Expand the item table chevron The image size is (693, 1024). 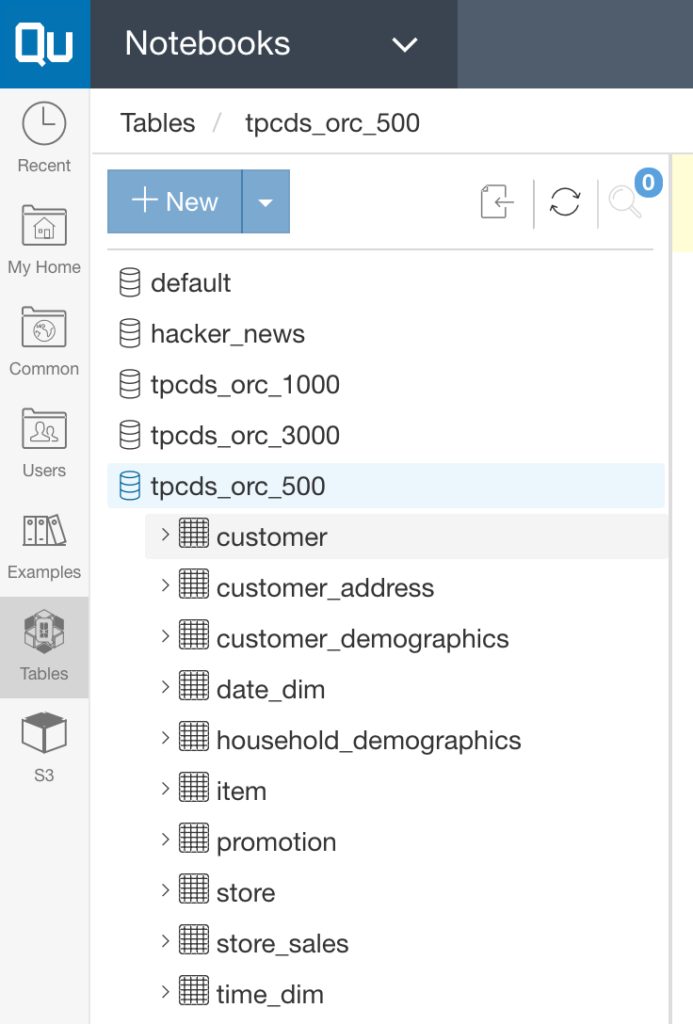point(165,789)
